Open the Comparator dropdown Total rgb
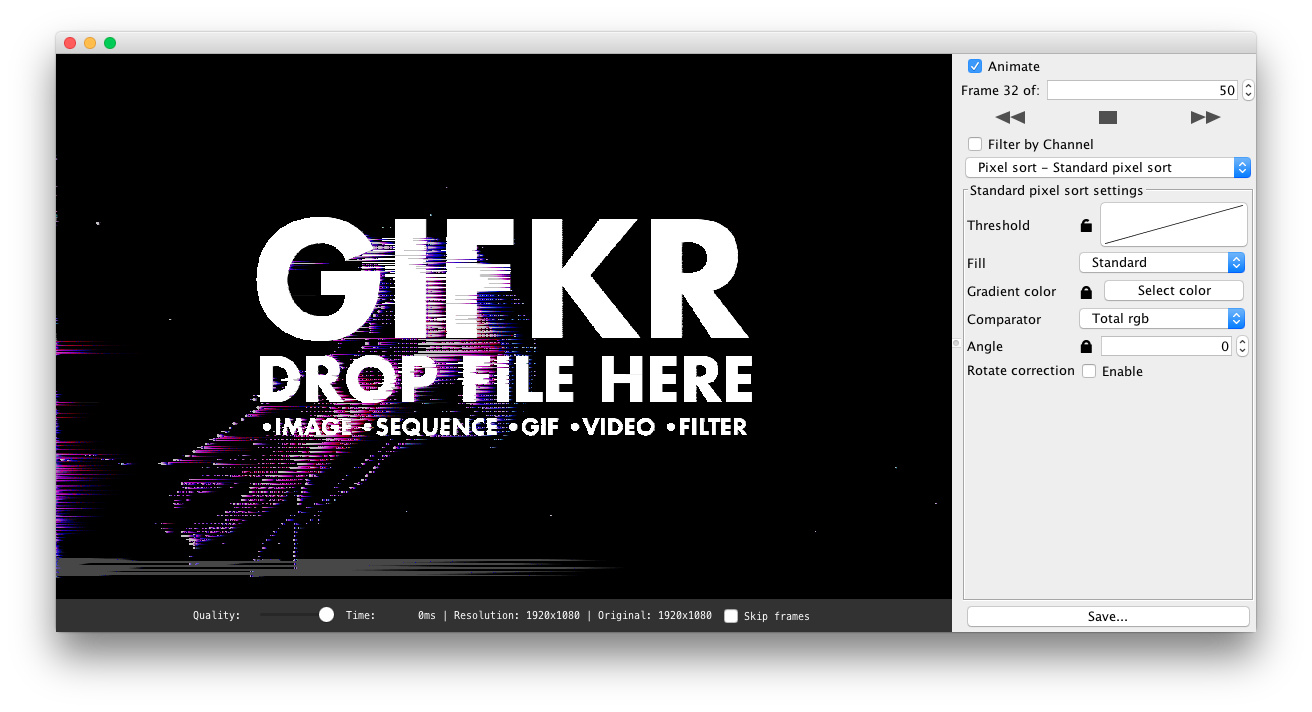The width and height of the screenshot is (1312, 712). click(1162, 318)
